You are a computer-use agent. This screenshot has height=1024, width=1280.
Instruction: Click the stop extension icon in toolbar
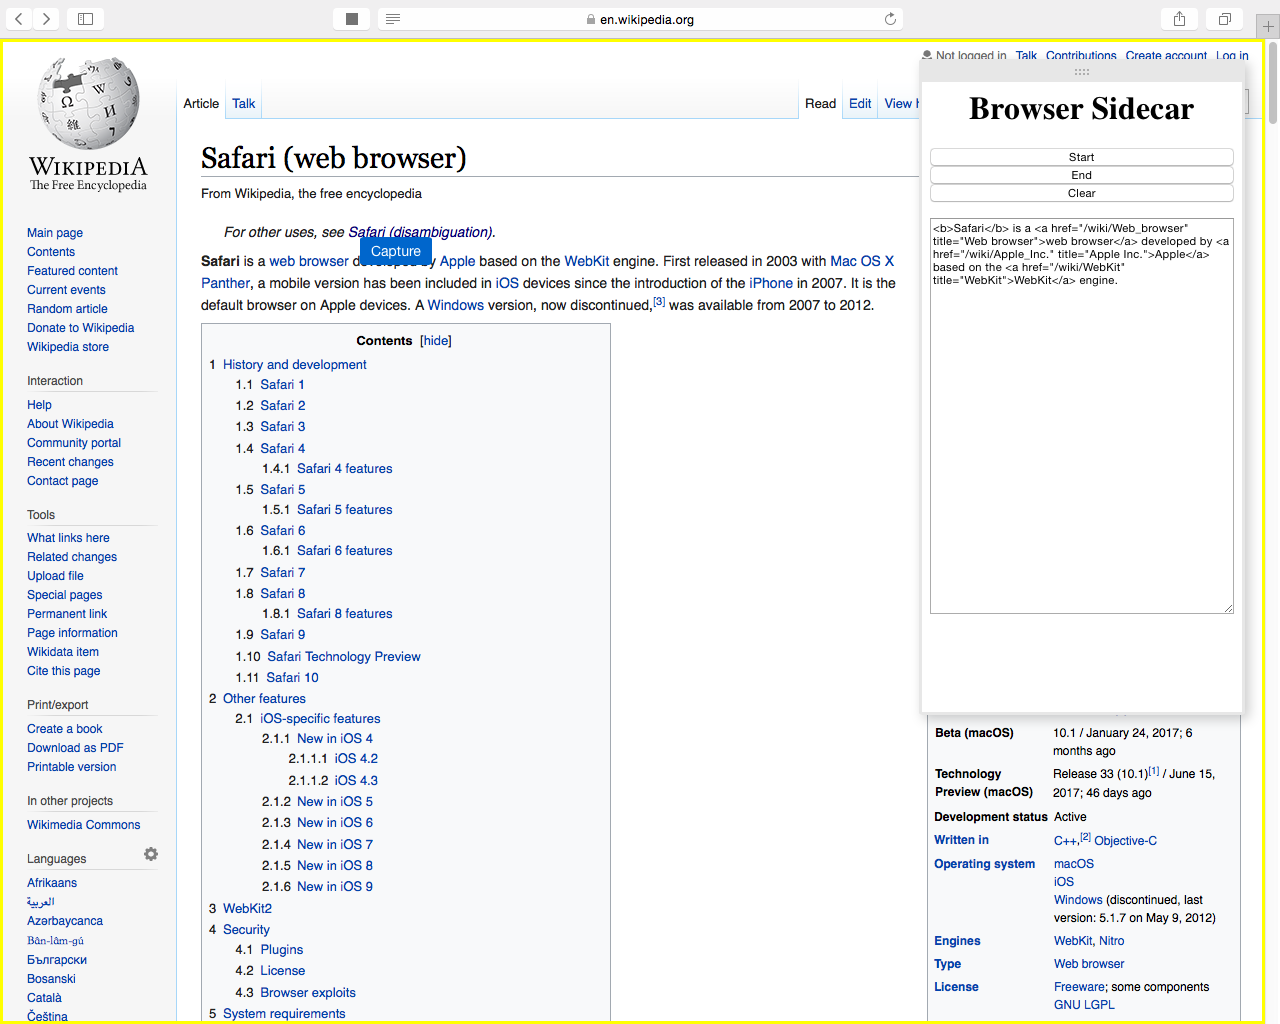pyautogui.click(x=351, y=18)
